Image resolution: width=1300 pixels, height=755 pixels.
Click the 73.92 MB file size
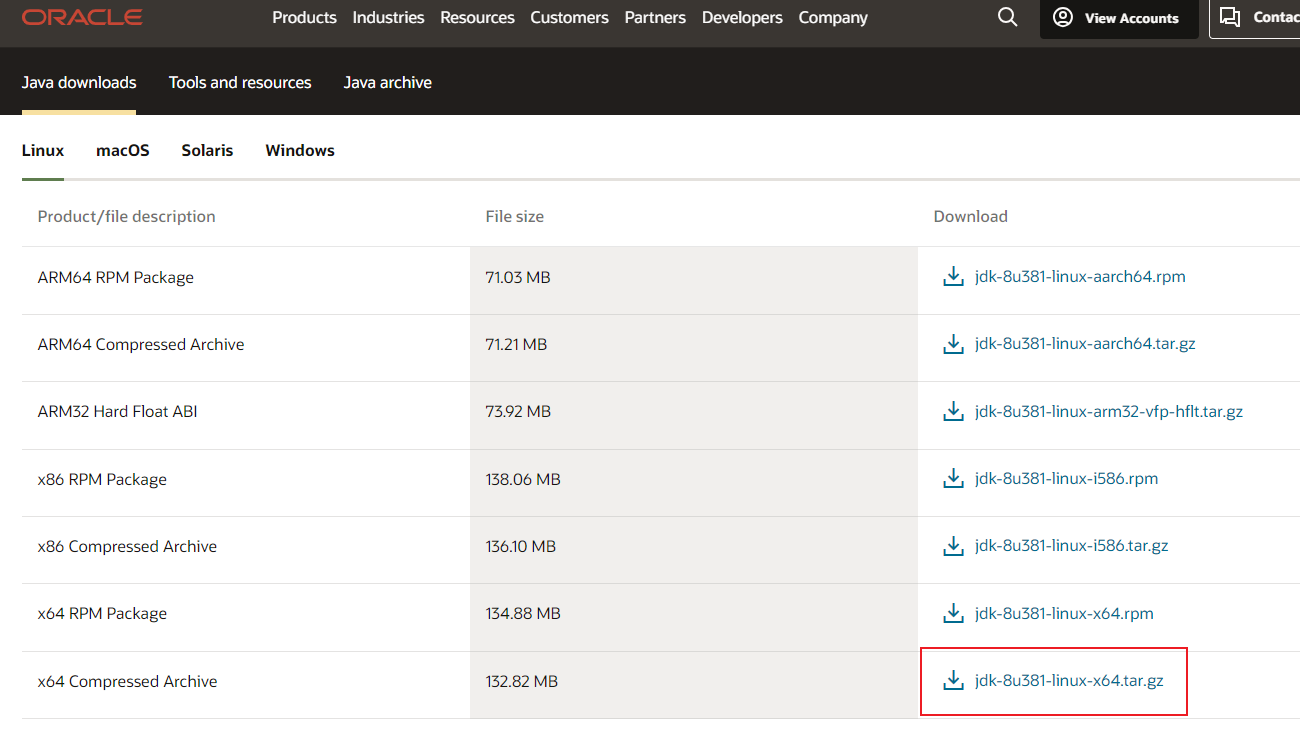coord(518,411)
